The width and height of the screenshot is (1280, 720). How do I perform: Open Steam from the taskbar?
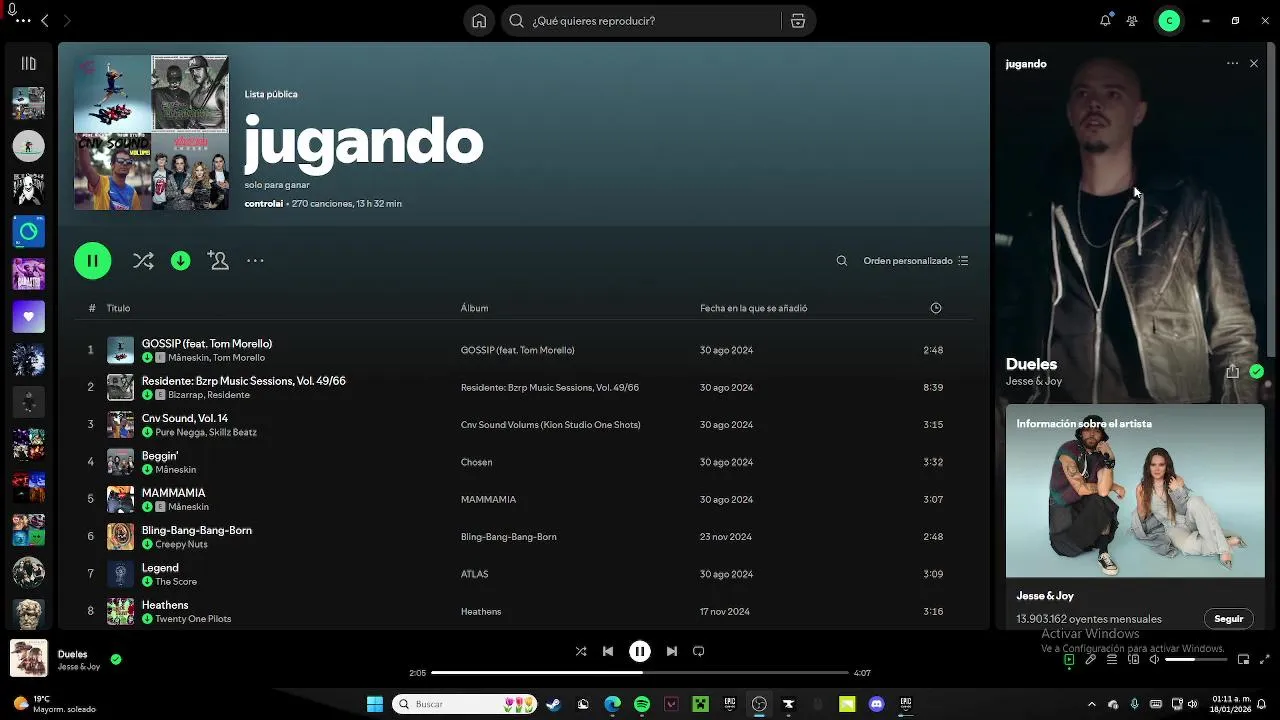coord(553,704)
